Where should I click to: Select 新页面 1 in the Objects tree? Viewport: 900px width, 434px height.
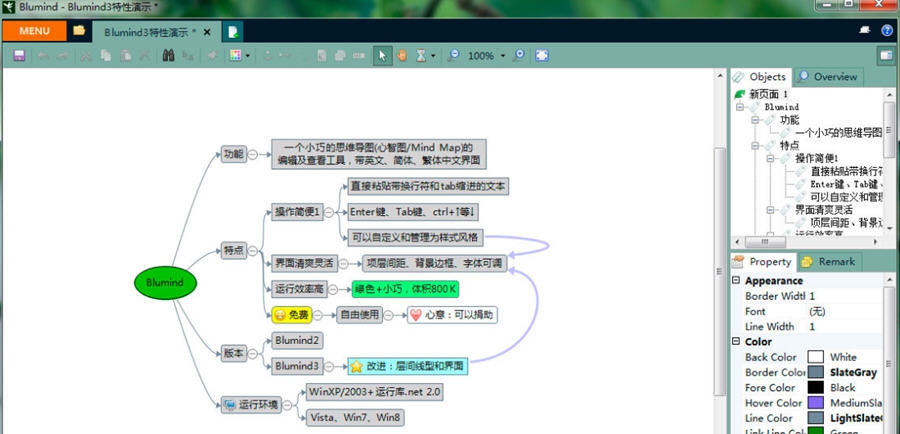[x=768, y=94]
